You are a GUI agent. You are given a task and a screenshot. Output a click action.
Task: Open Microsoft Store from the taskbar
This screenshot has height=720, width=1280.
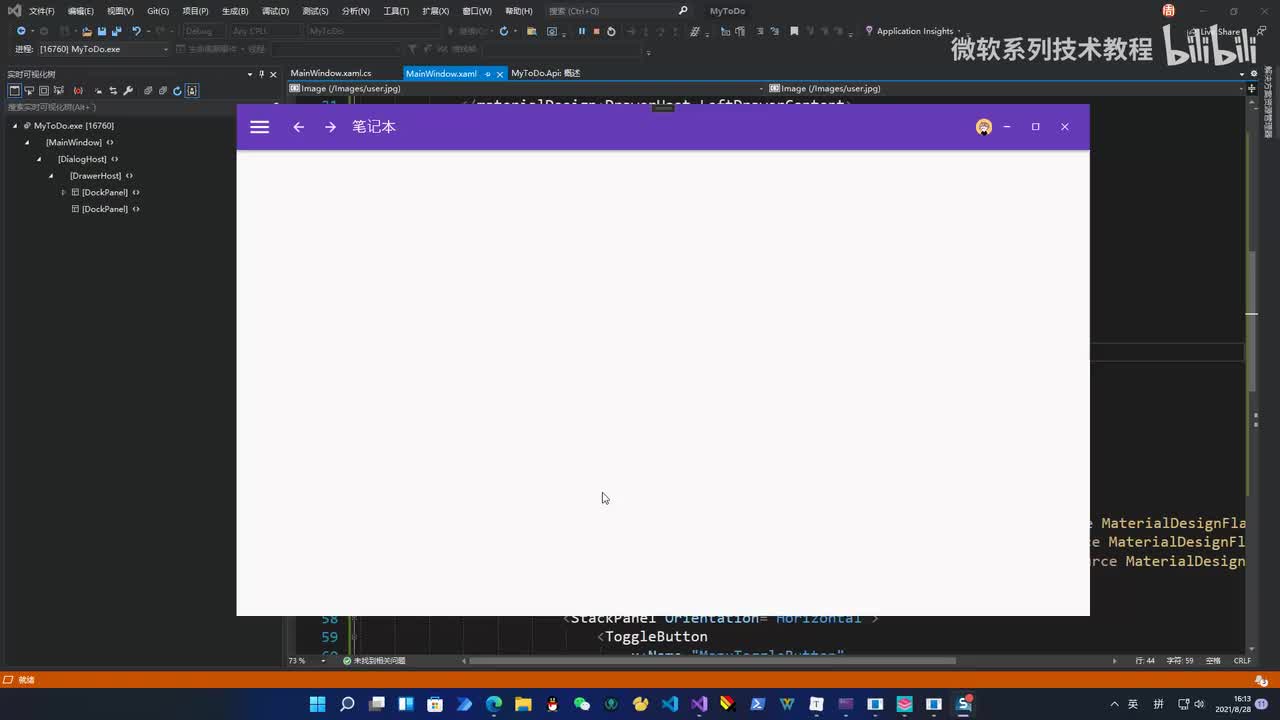435,704
